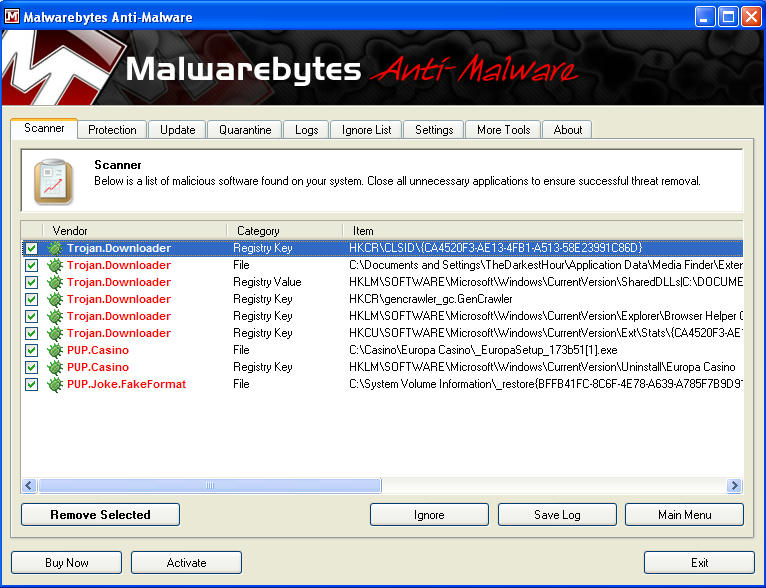Sort by the Item column header
The image size is (766, 588).
point(543,231)
